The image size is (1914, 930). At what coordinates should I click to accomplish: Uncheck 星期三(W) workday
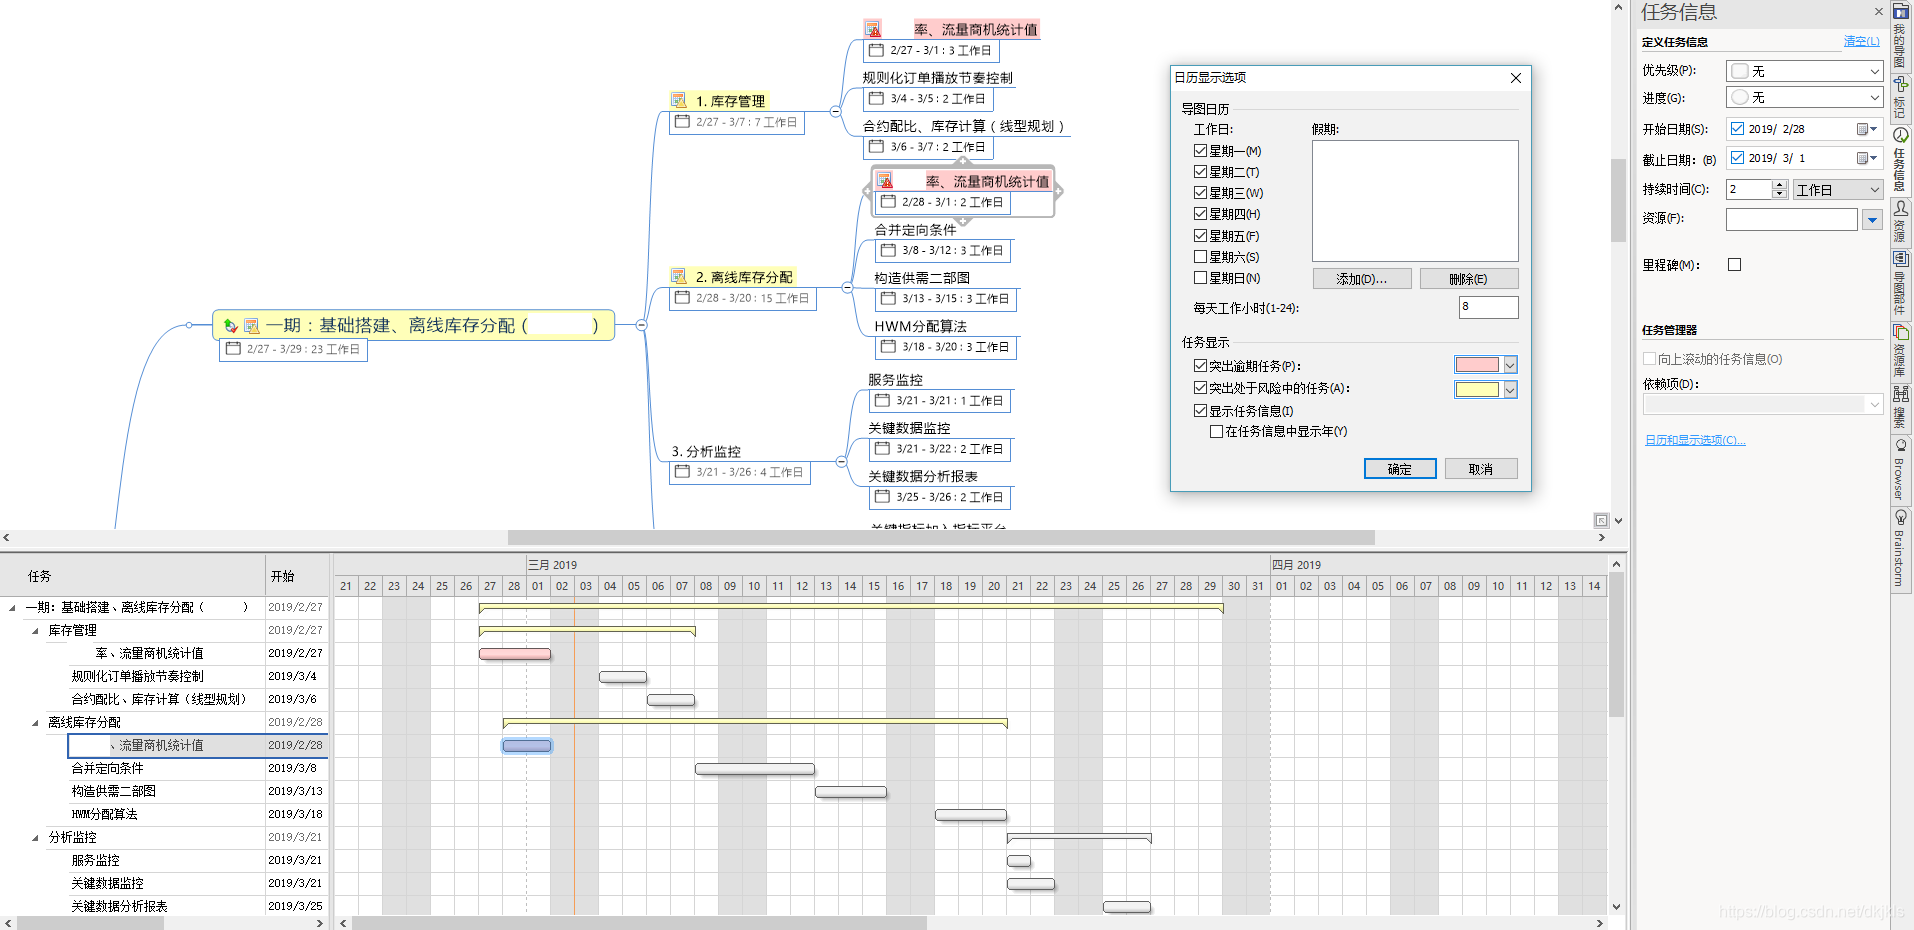1200,192
